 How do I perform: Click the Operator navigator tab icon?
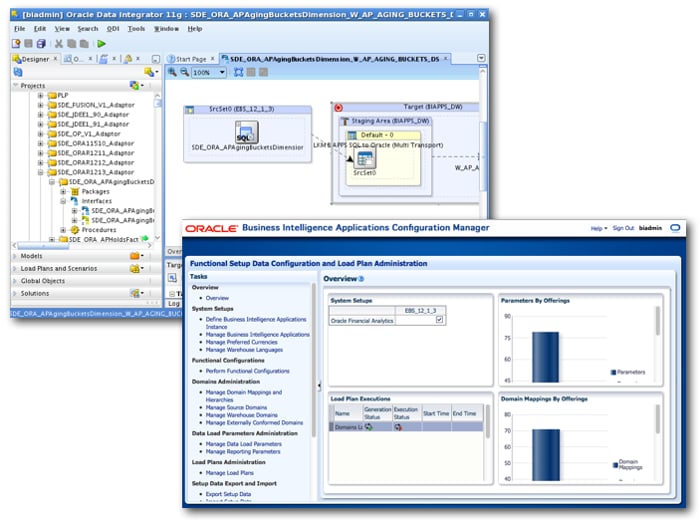coord(68,58)
